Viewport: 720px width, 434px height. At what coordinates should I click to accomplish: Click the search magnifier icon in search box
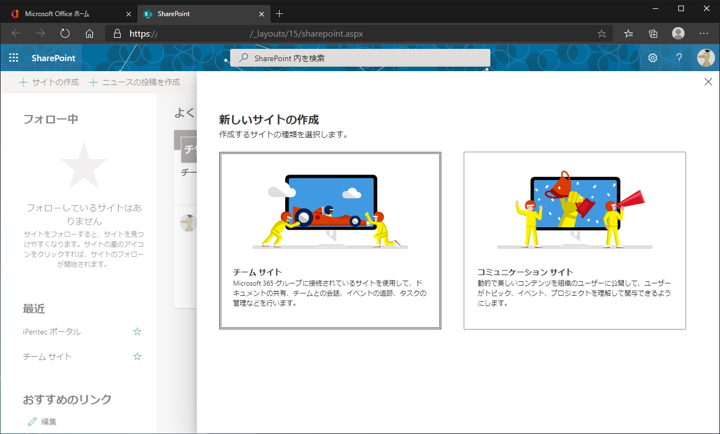(244, 58)
